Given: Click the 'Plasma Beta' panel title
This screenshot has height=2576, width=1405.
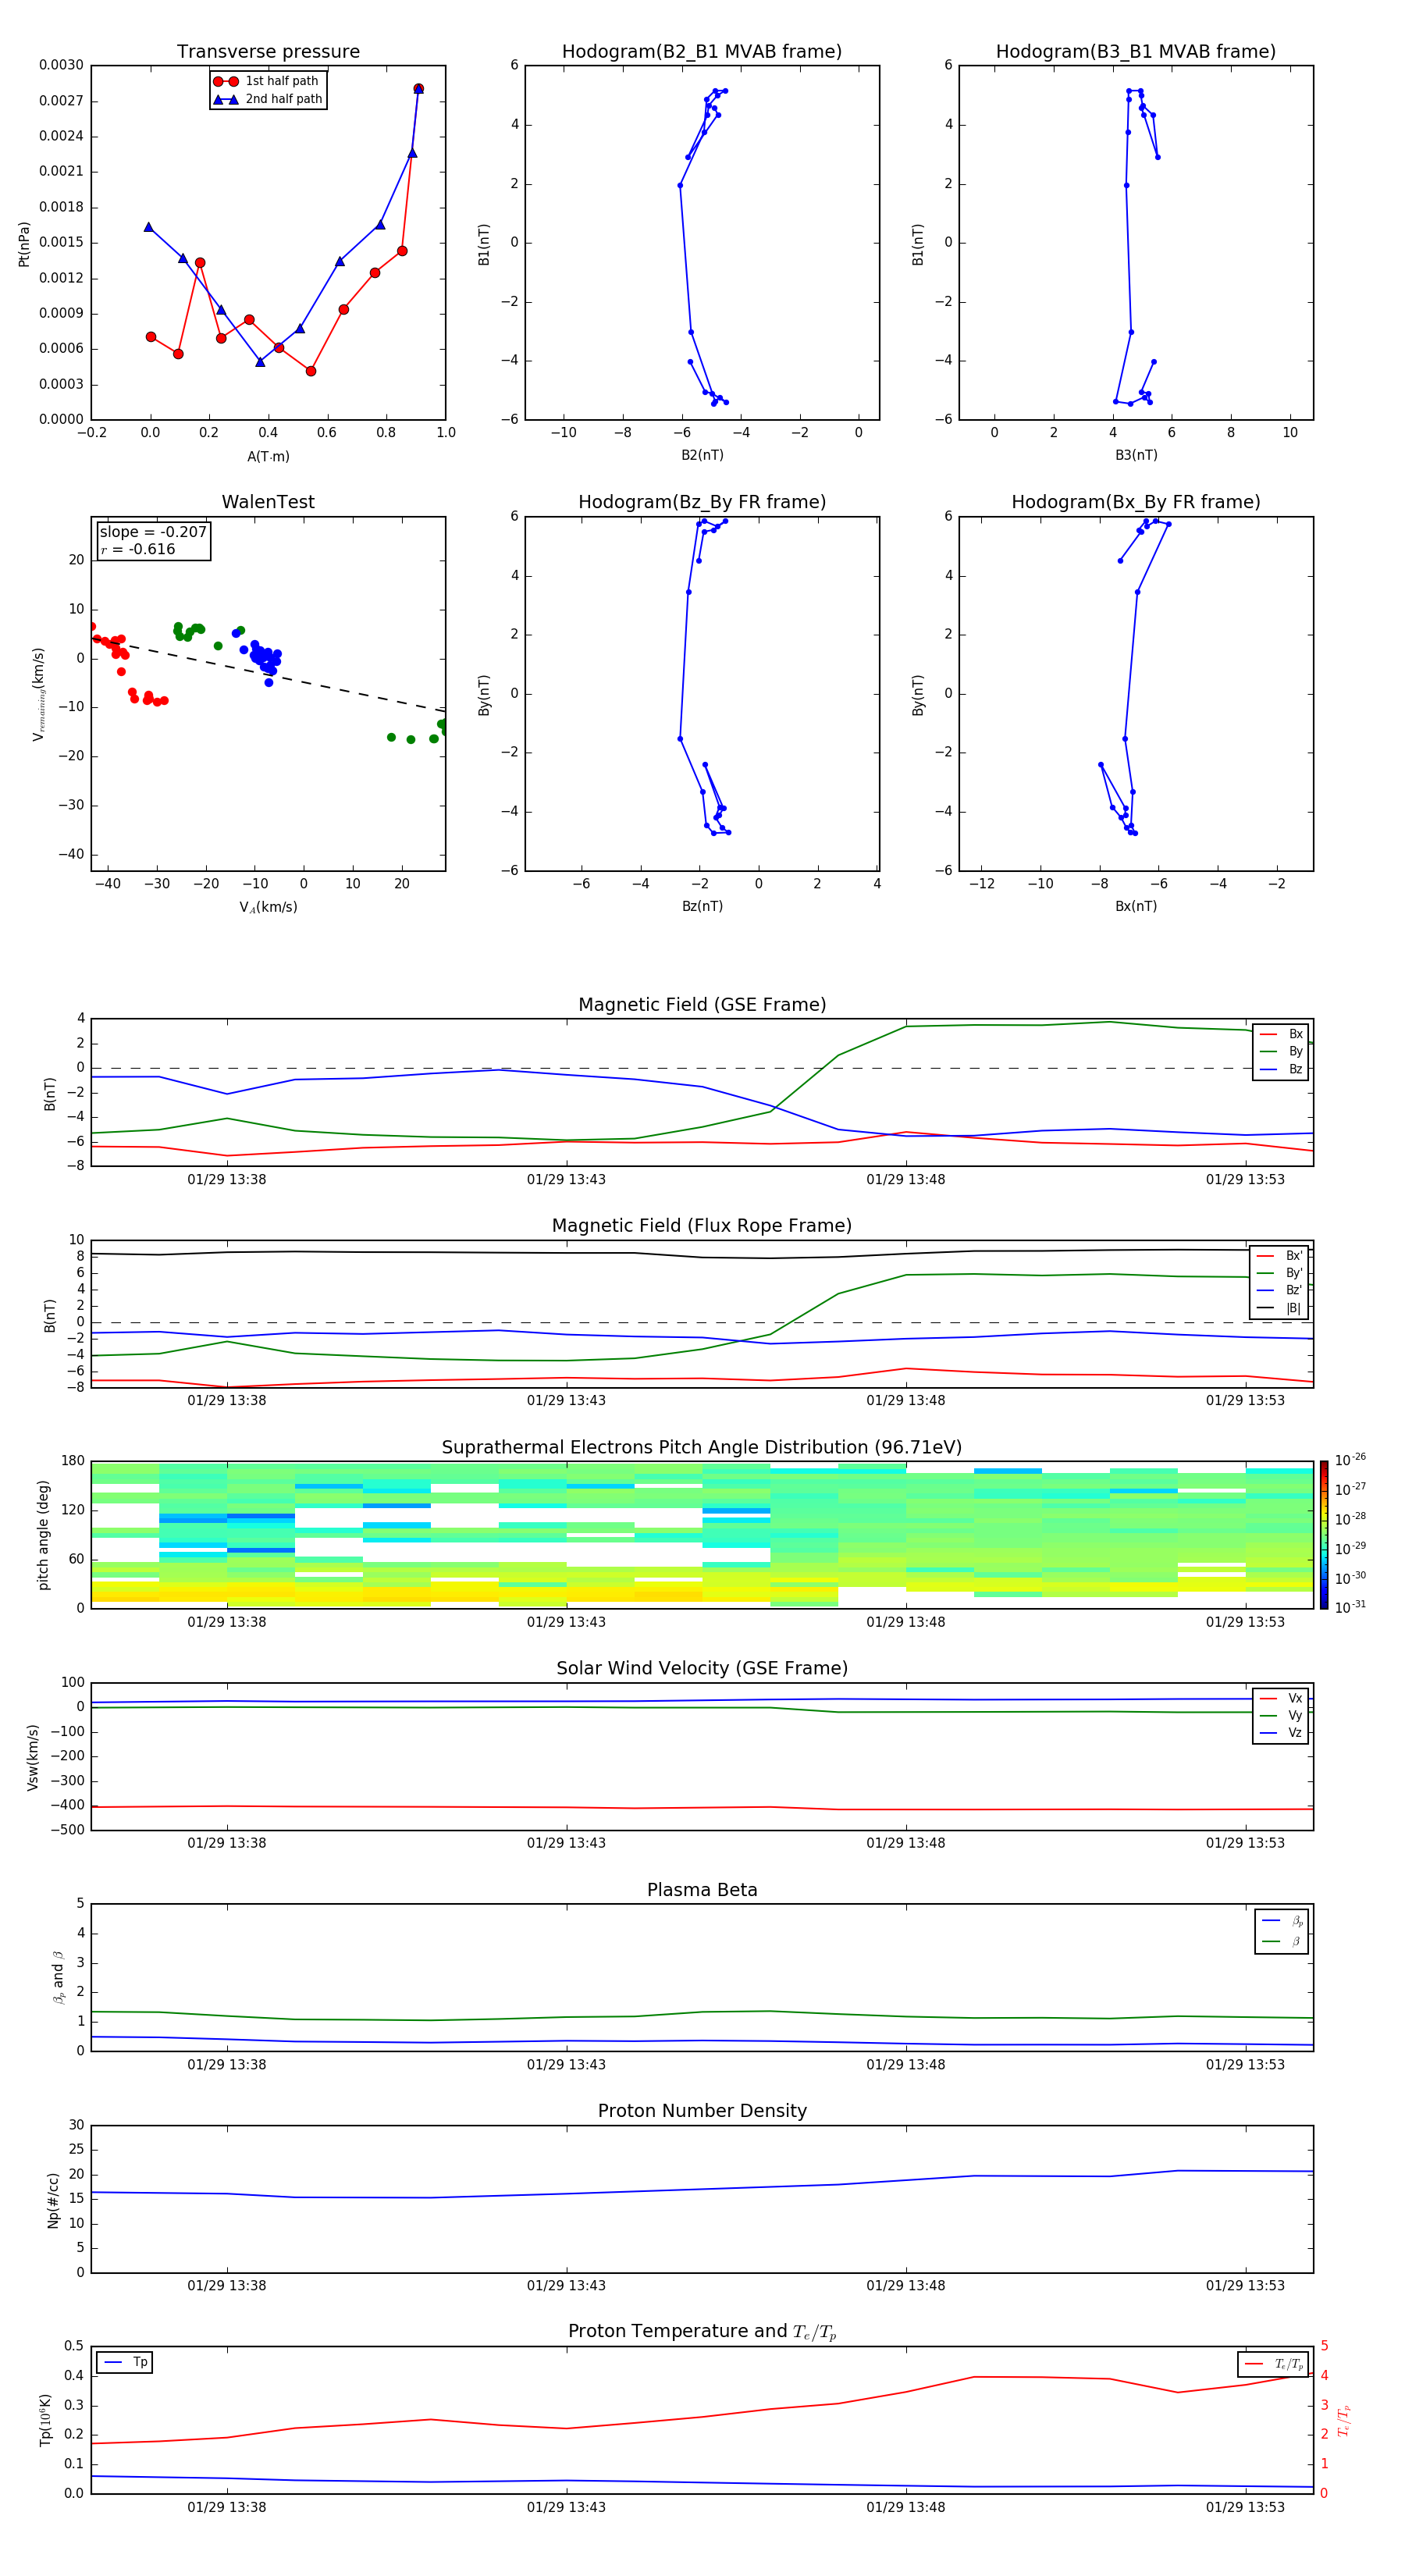Looking at the screenshot, I should pyautogui.click(x=702, y=1890).
